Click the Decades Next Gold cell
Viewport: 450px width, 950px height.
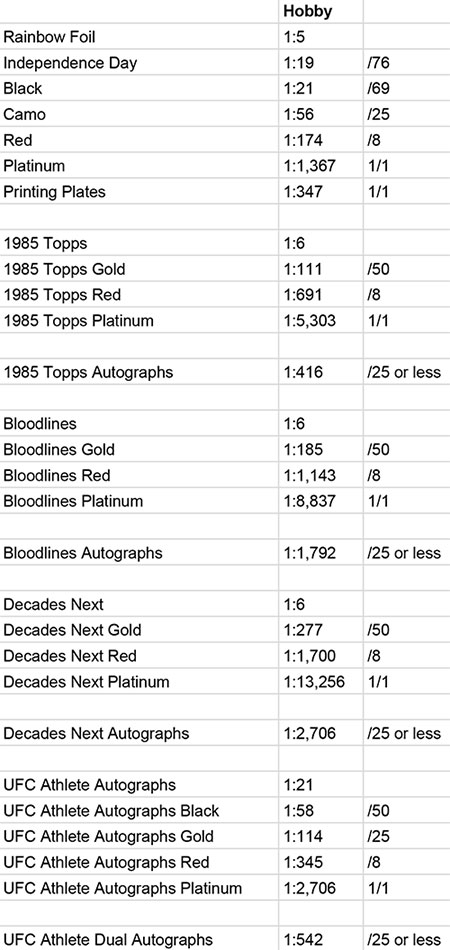tap(139, 629)
